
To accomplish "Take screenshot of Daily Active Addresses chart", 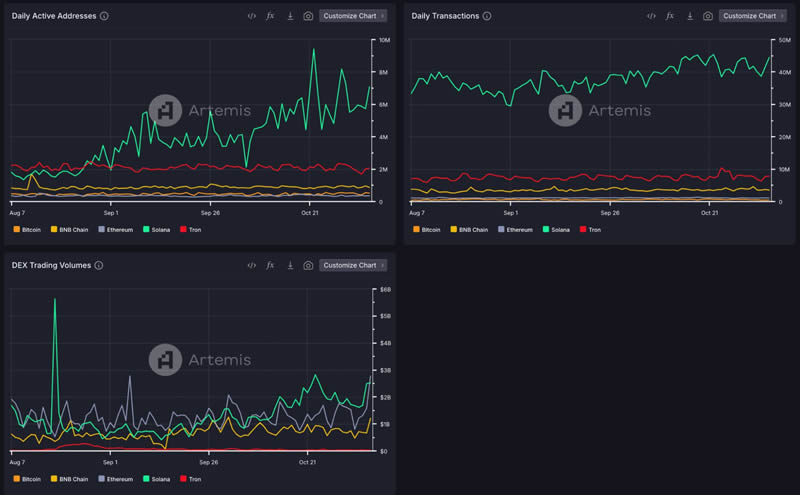I will [x=308, y=16].
